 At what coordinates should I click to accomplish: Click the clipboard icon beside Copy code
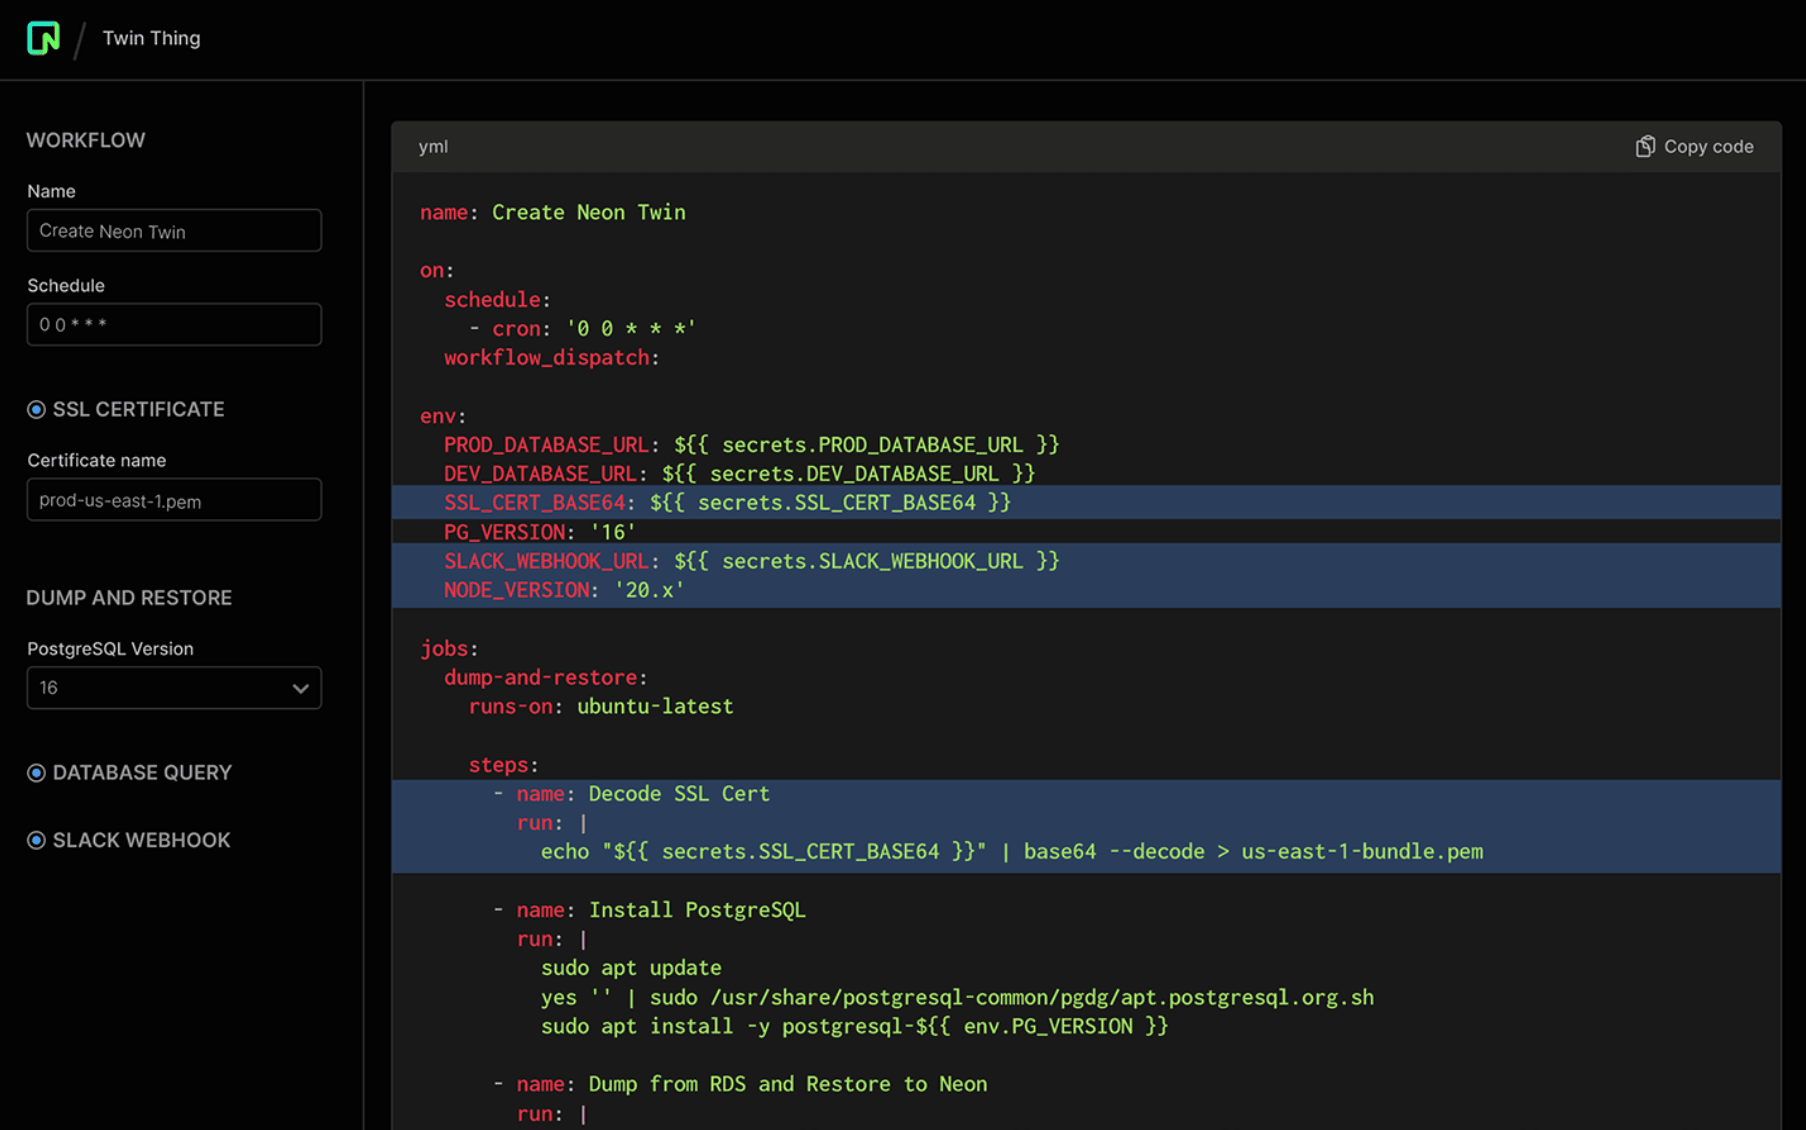point(1644,147)
